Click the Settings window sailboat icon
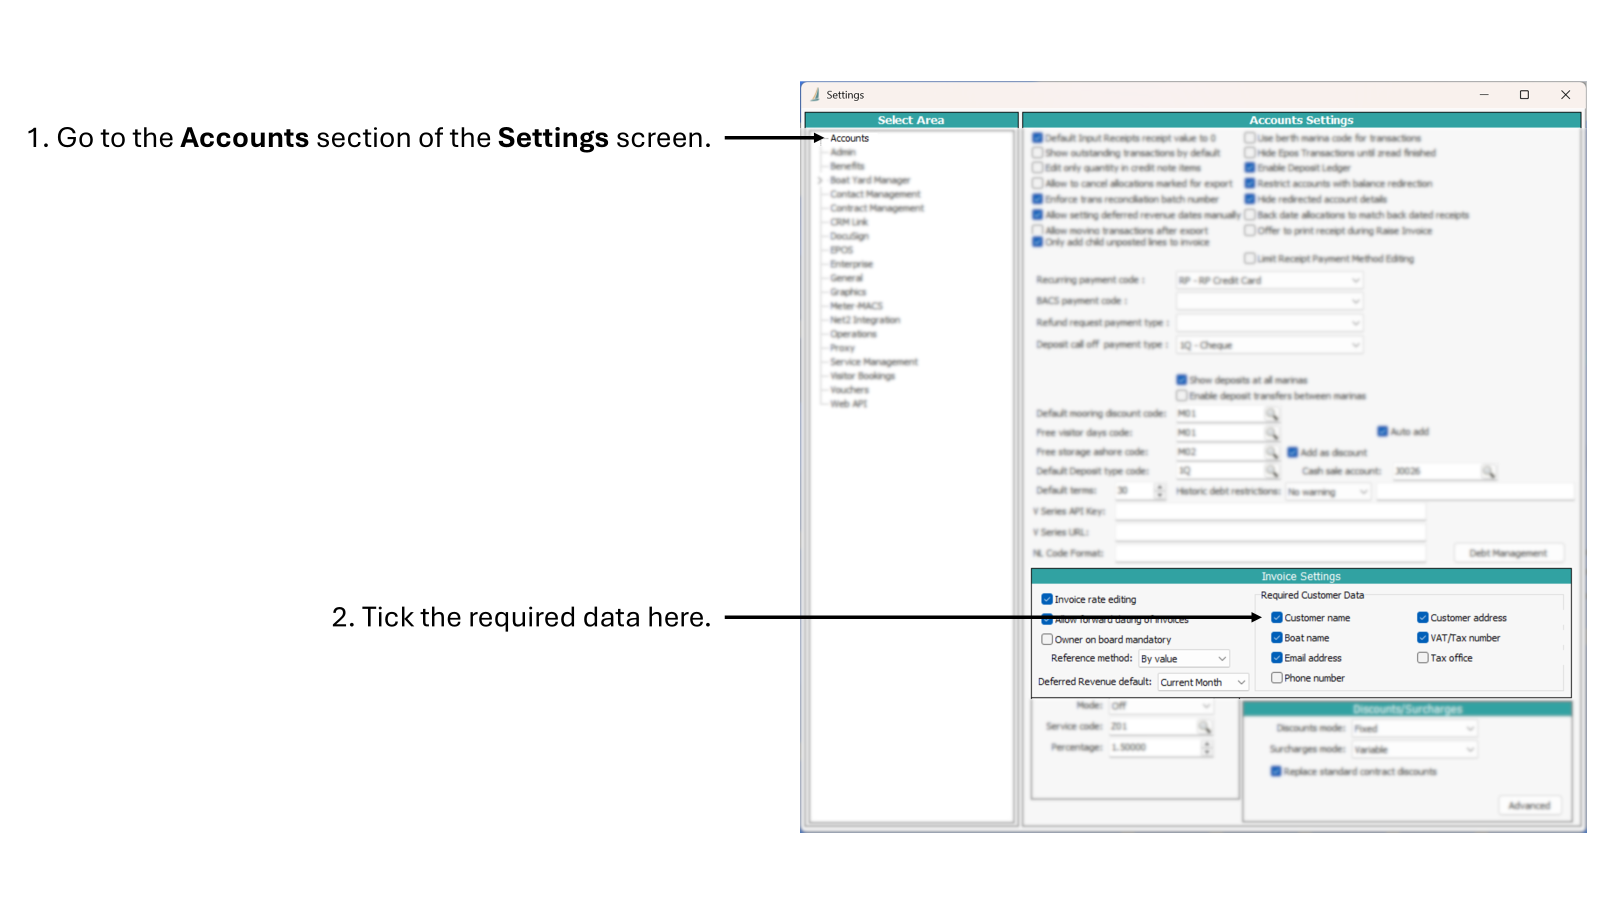1600x900 pixels. (815, 95)
